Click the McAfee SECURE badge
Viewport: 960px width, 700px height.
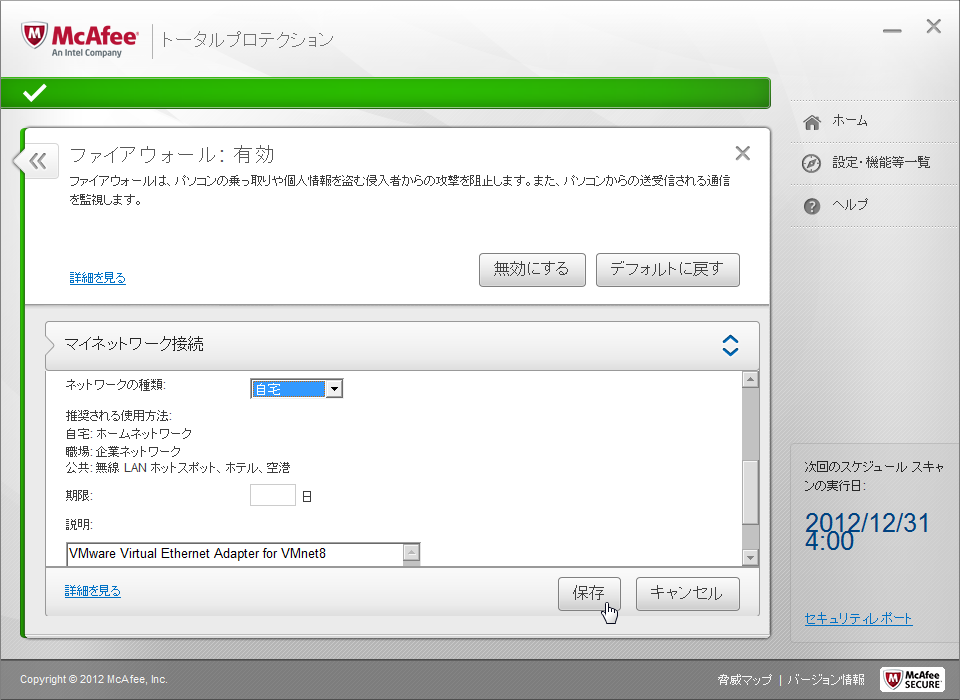coord(912,679)
